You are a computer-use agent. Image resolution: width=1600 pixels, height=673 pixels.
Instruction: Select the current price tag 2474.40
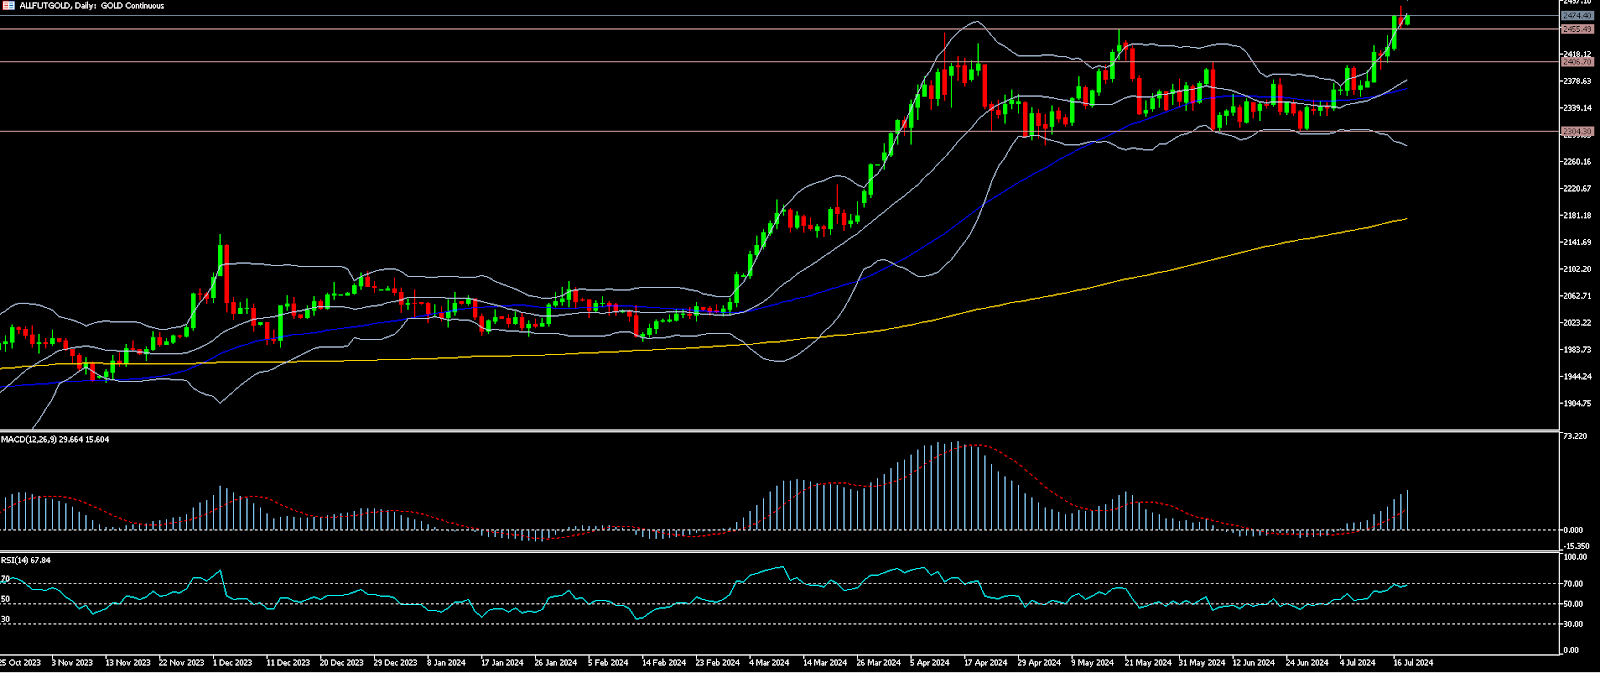[x=1577, y=16]
